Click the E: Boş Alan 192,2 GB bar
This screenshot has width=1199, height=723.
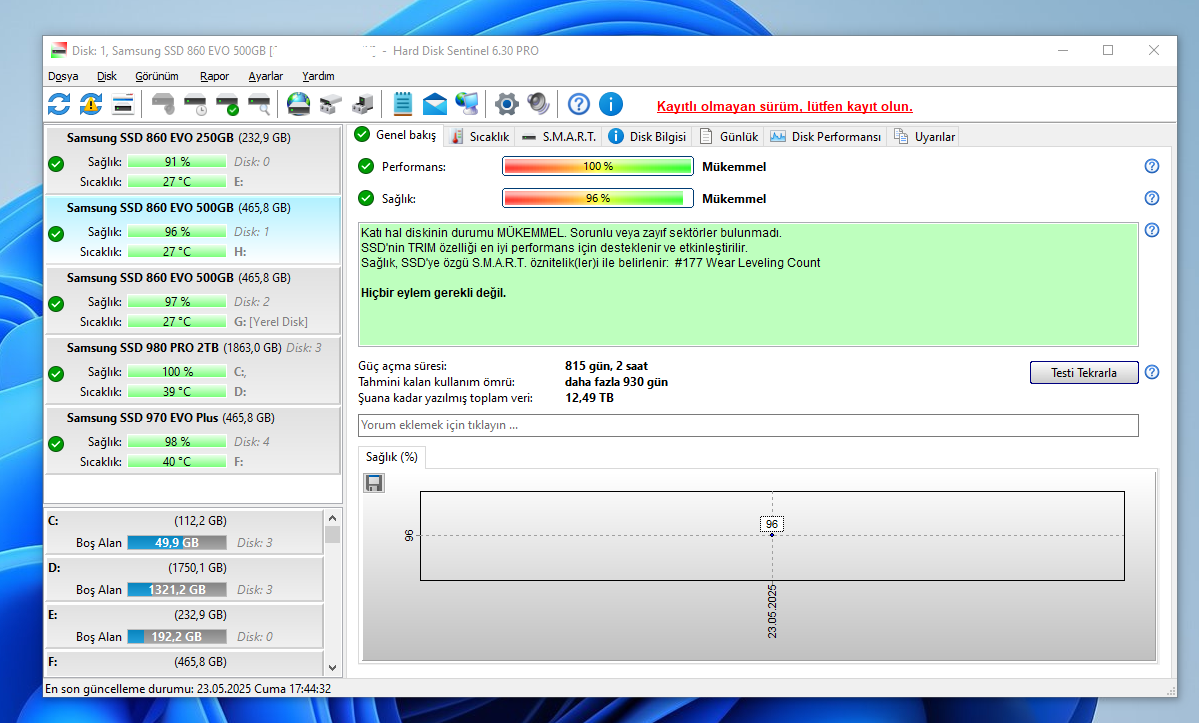[177, 637]
